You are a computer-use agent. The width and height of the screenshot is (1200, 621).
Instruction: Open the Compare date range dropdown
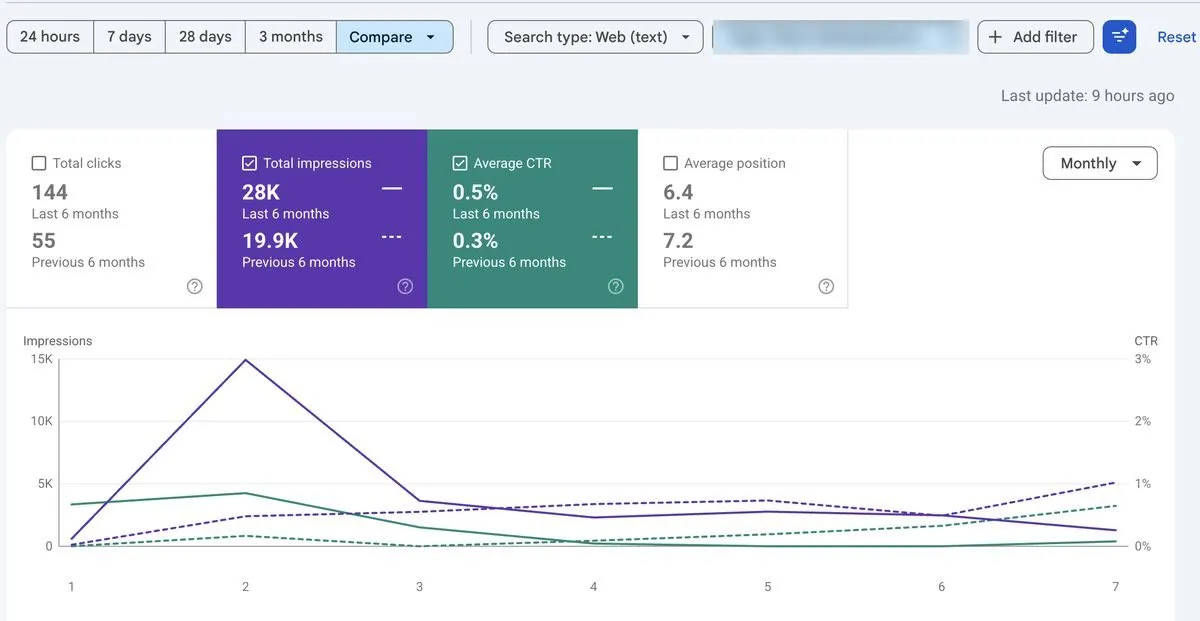[394, 37]
